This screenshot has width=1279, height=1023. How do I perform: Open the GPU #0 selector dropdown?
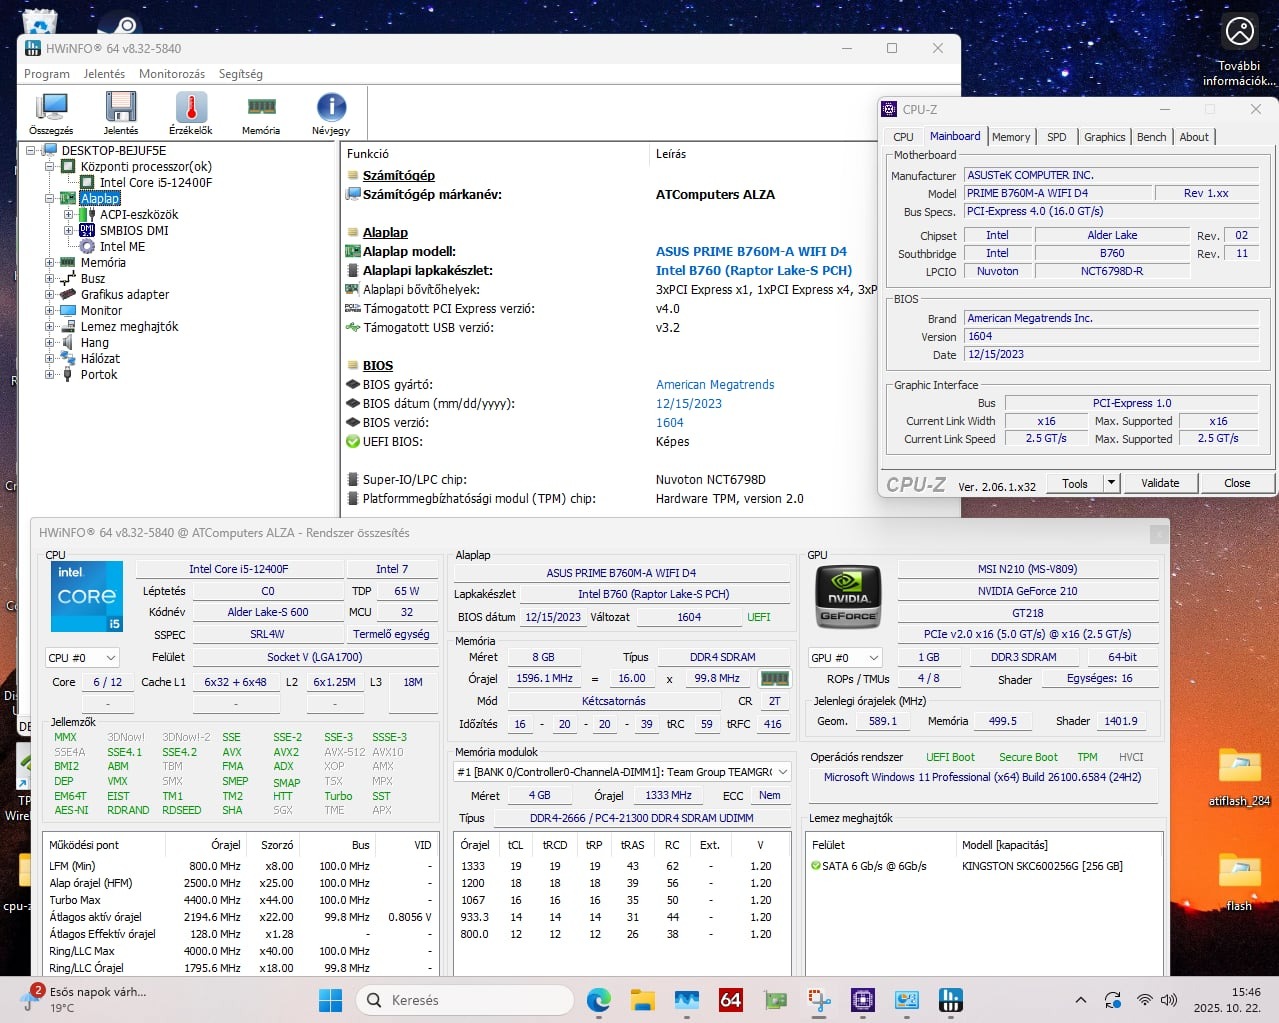tap(845, 657)
